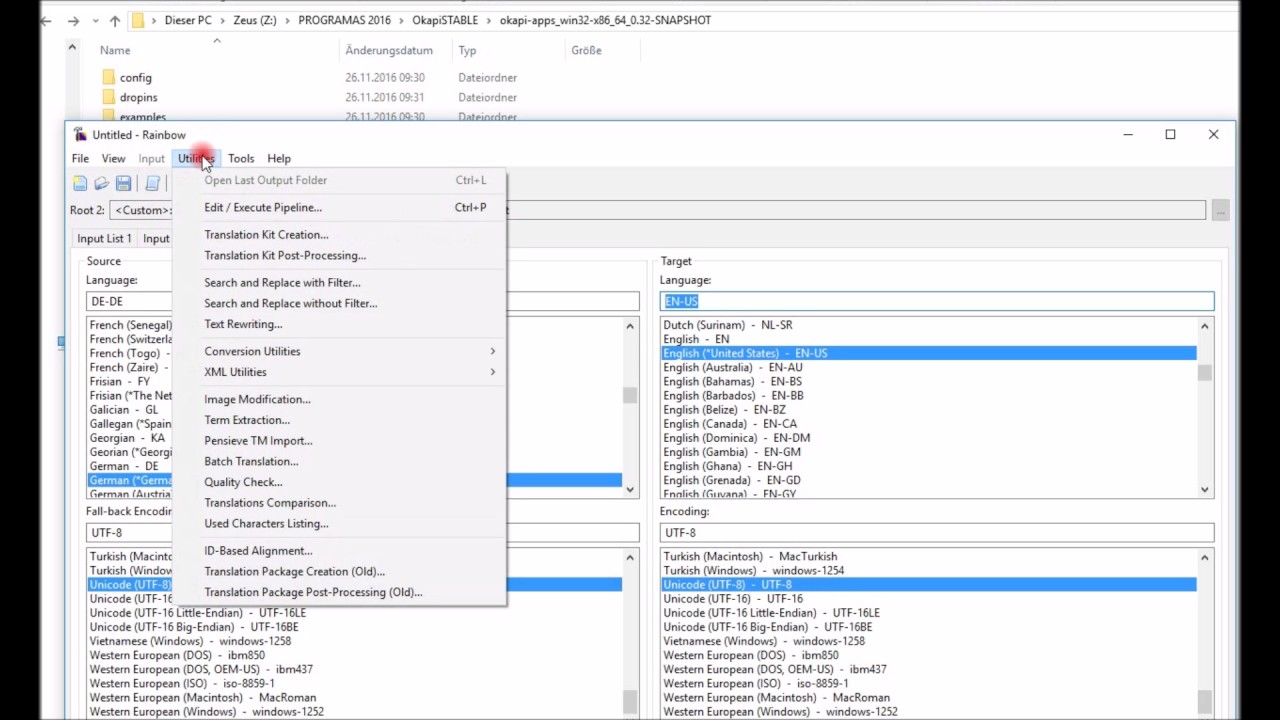Click the target Encoding UTF-8 field
This screenshot has height=720, width=1280.
[937, 533]
